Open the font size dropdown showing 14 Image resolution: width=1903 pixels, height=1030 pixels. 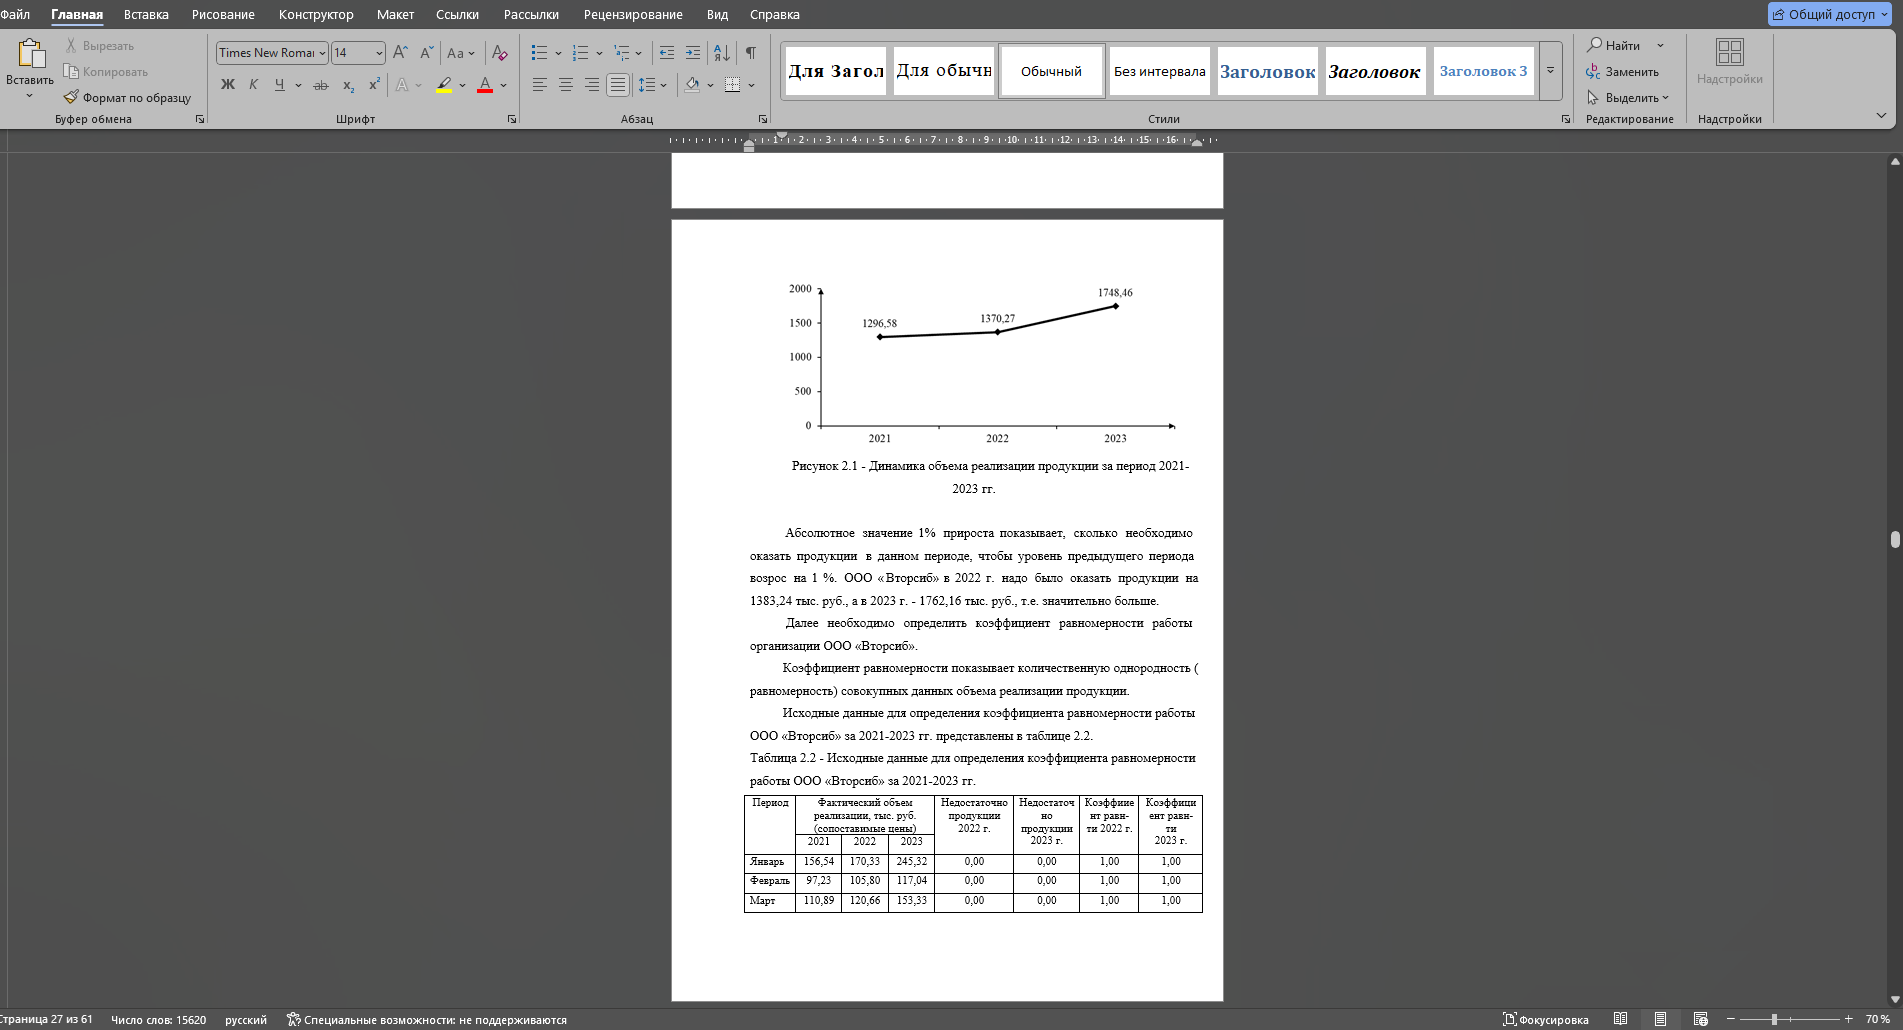(x=379, y=53)
